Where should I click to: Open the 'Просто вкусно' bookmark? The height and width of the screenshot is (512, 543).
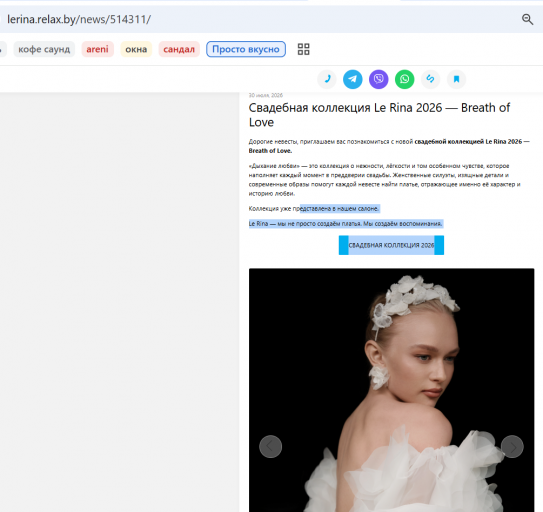(246, 49)
